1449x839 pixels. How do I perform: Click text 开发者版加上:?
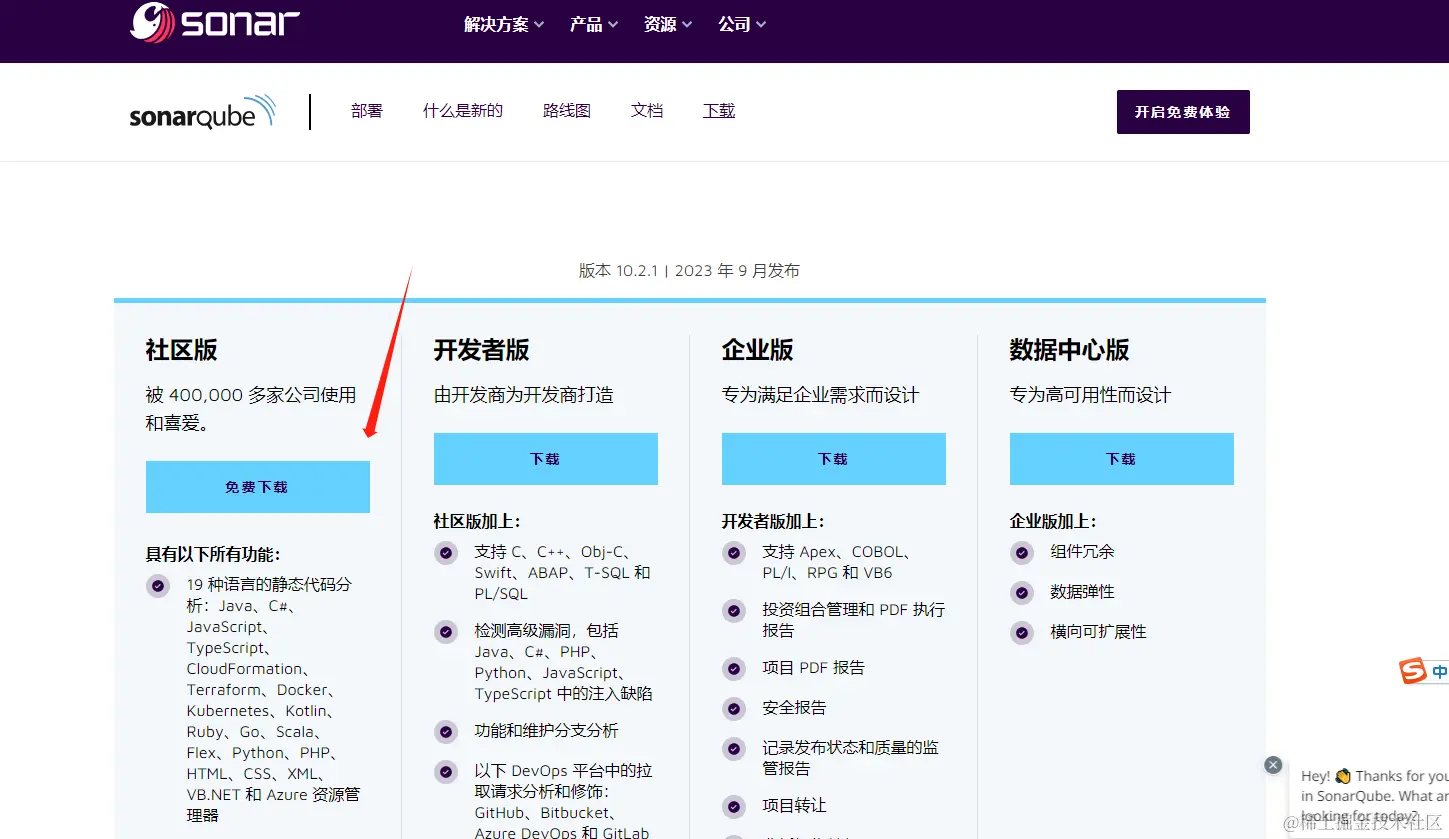(773, 521)
